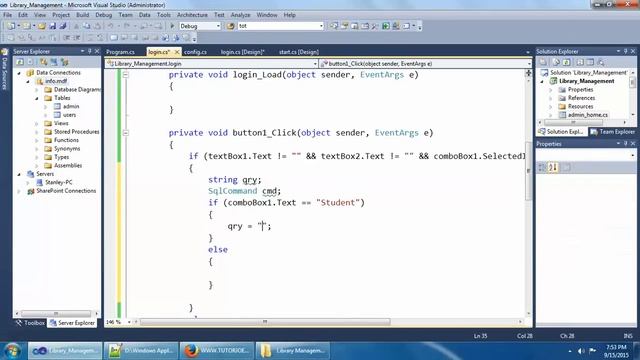Image resolution: width=640 pixels, height=360 pixels.
Task: Switch to the Program.cs tab
Action: tap(120, 52)
